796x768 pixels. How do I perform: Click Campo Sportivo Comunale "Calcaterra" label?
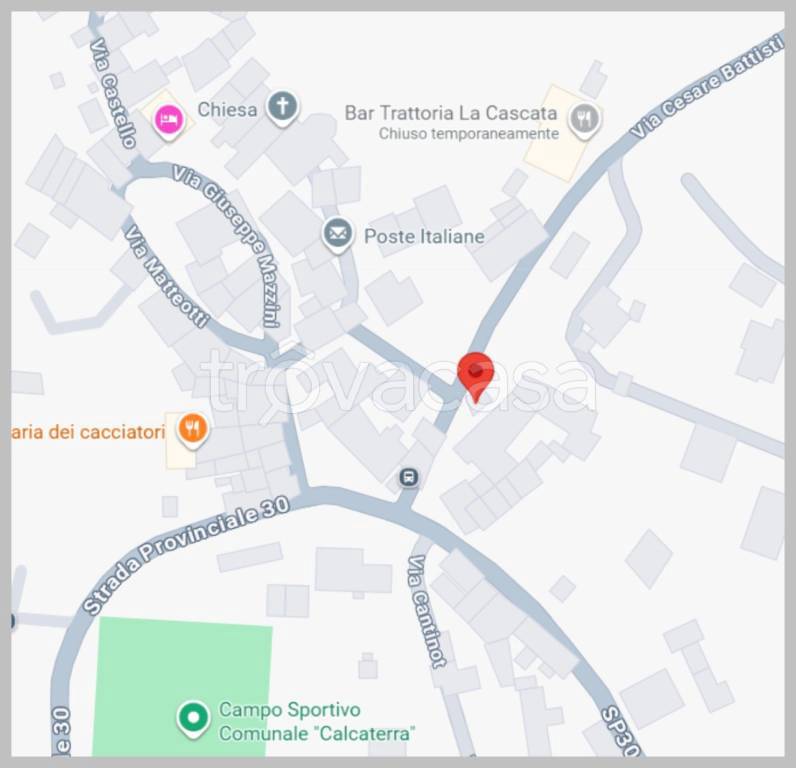317,721
